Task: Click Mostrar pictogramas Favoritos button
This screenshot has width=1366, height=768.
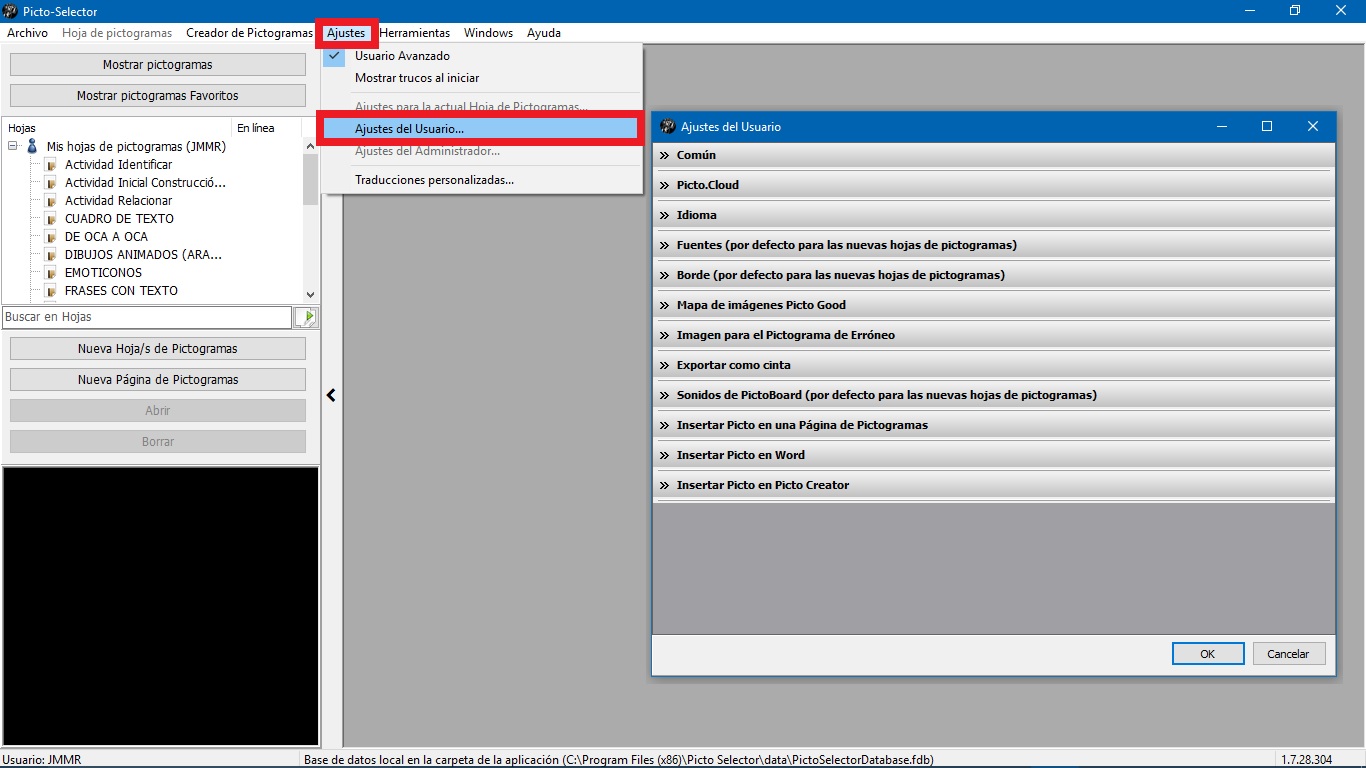Action: click(x=158, y=95)
